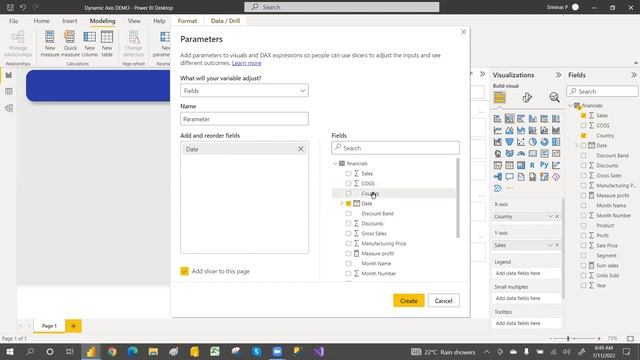Uncheck Sales in the right Fields pane
Viewport: 640px width, 360px height.
[x=583, y=116]
